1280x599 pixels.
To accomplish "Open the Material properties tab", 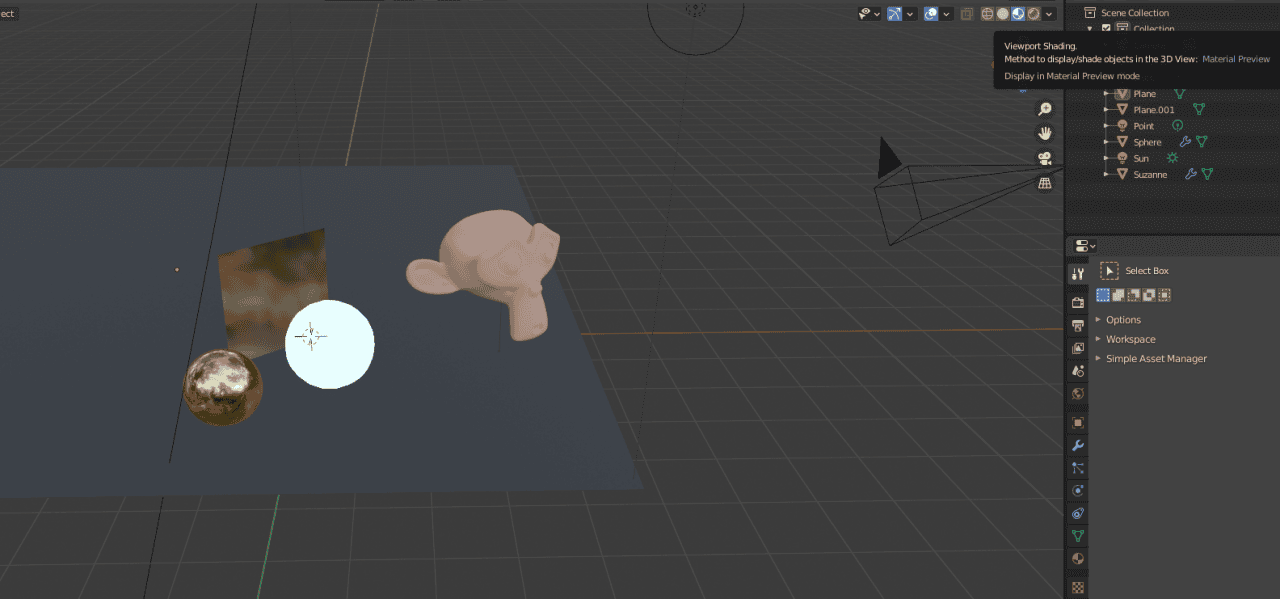I will pos(1077,558).
